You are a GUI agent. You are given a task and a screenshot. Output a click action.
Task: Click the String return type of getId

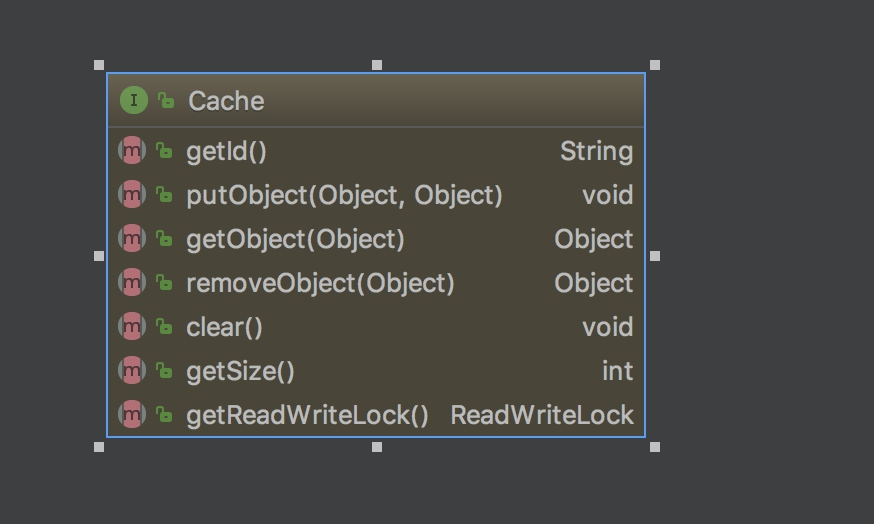[596, 152]
